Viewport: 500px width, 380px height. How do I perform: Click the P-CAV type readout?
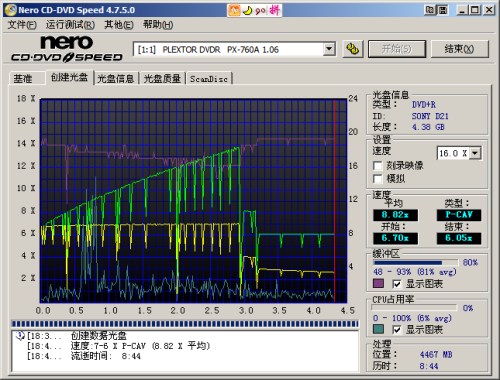pyautogui.click(x=459, y=215)
